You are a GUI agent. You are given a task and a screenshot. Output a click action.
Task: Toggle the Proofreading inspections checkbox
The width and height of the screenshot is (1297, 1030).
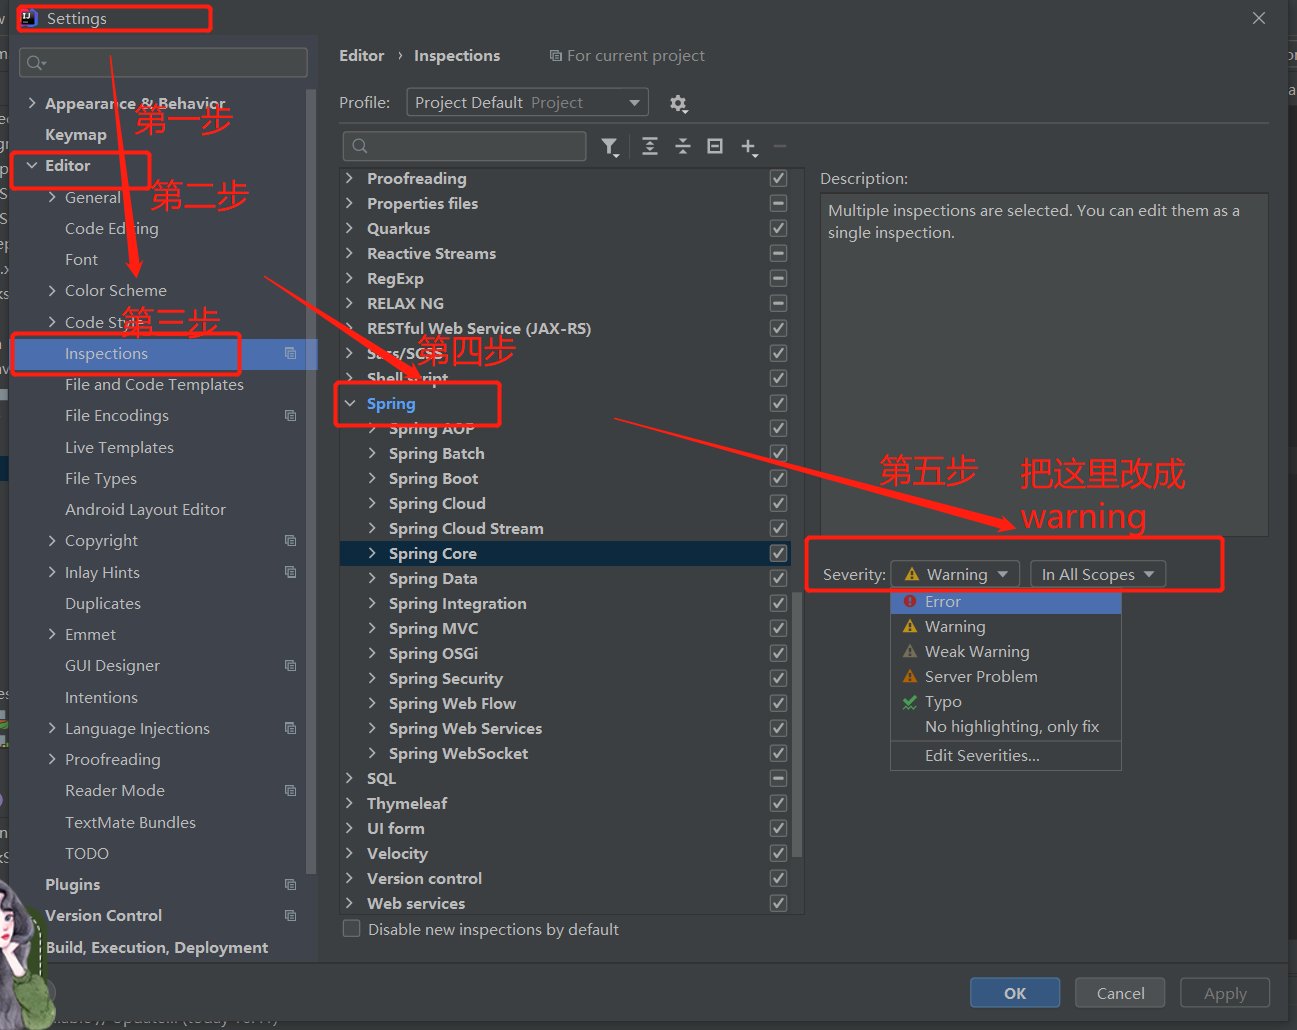[778, 178]
